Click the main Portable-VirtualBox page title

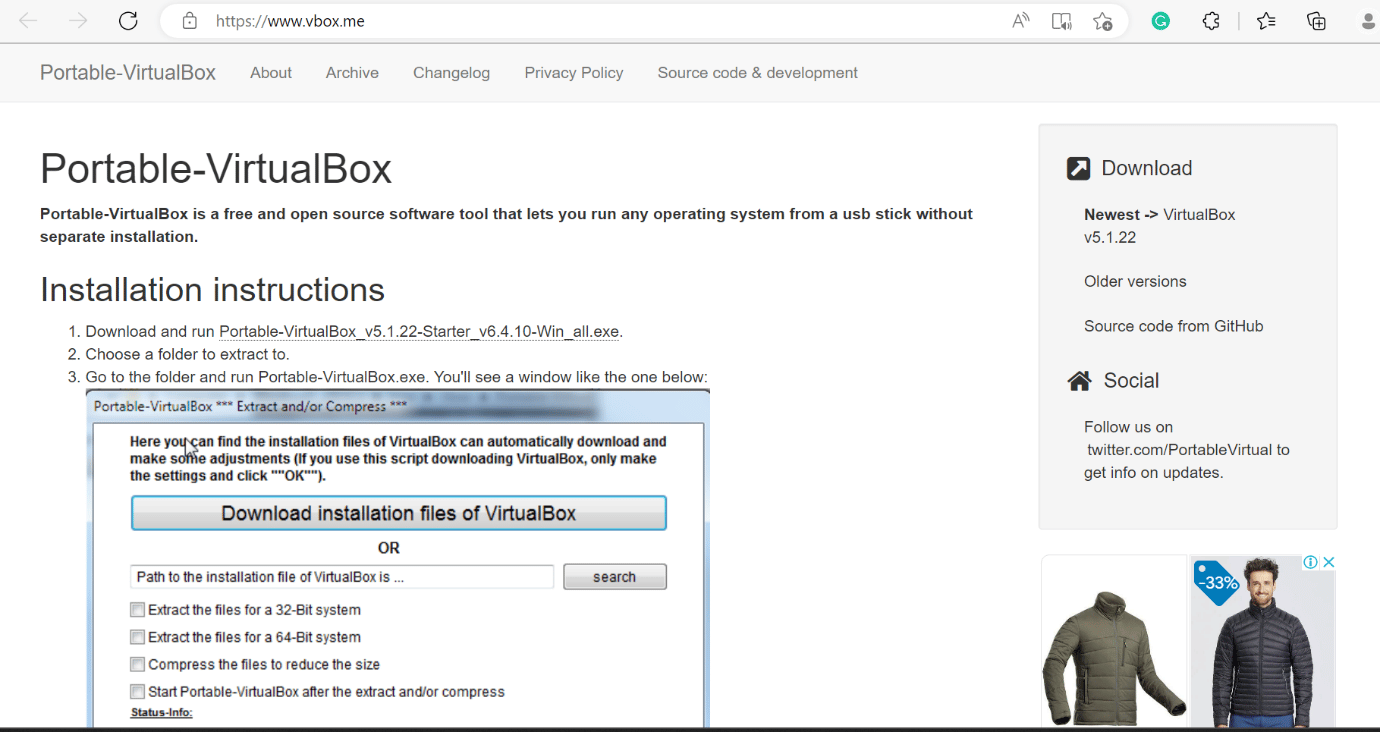pos(216,169)
